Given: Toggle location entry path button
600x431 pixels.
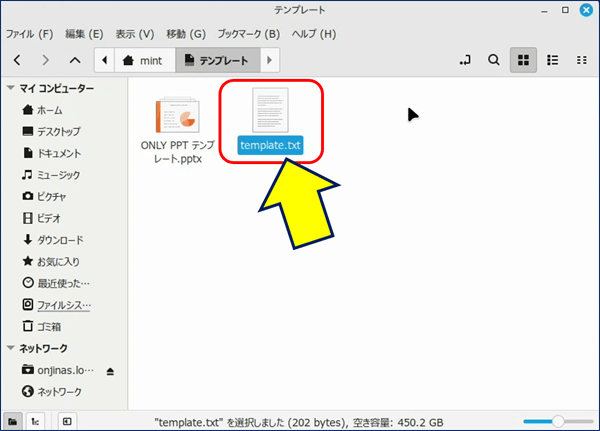Looking at the screenshot, I should pyautogui.click(x=465, y=60).
